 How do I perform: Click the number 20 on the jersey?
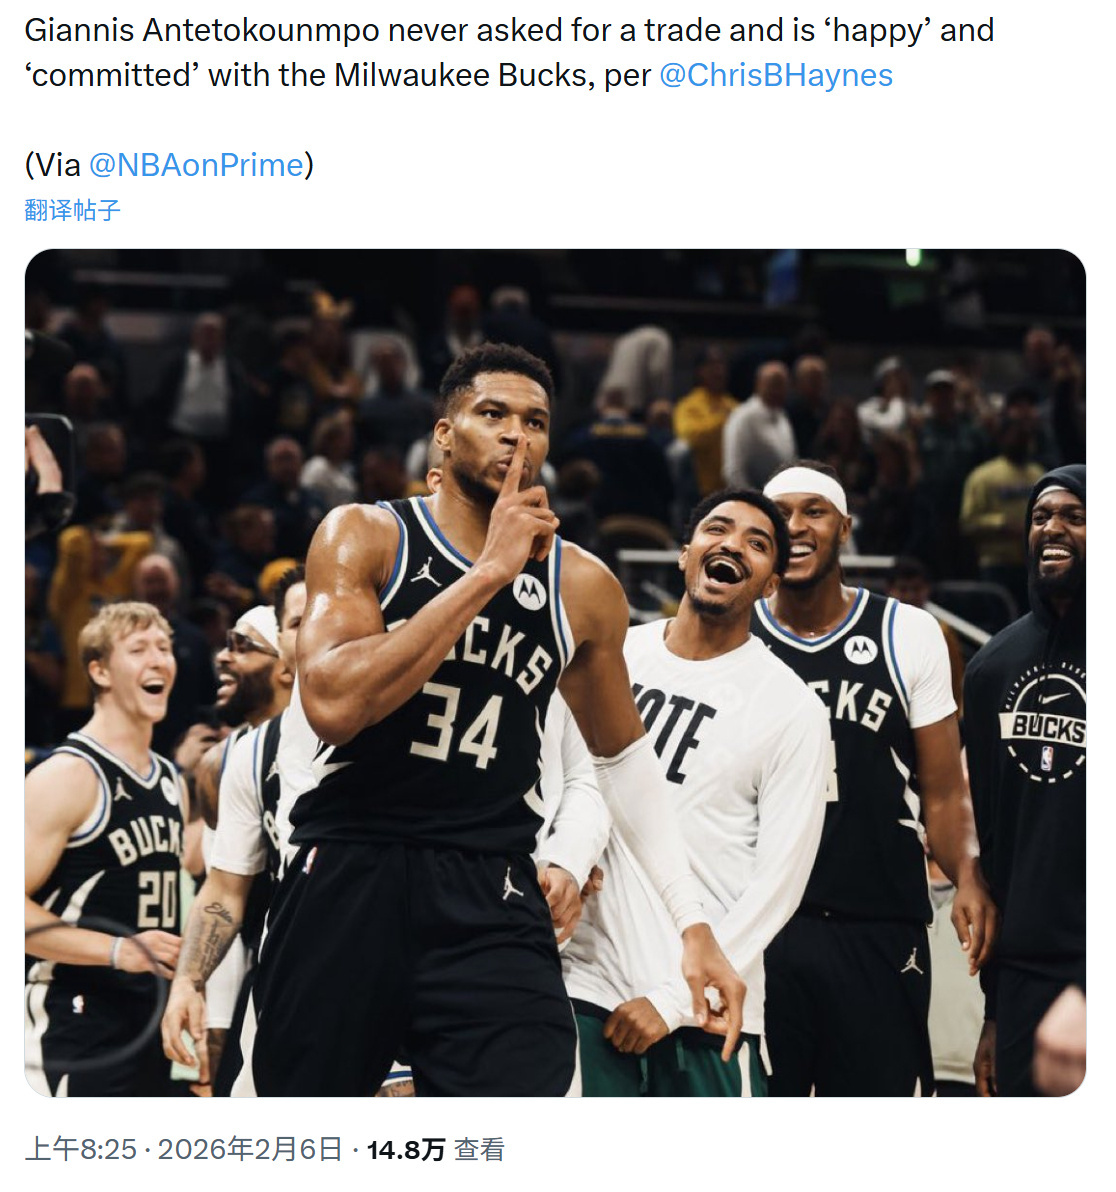pos(157,897)
